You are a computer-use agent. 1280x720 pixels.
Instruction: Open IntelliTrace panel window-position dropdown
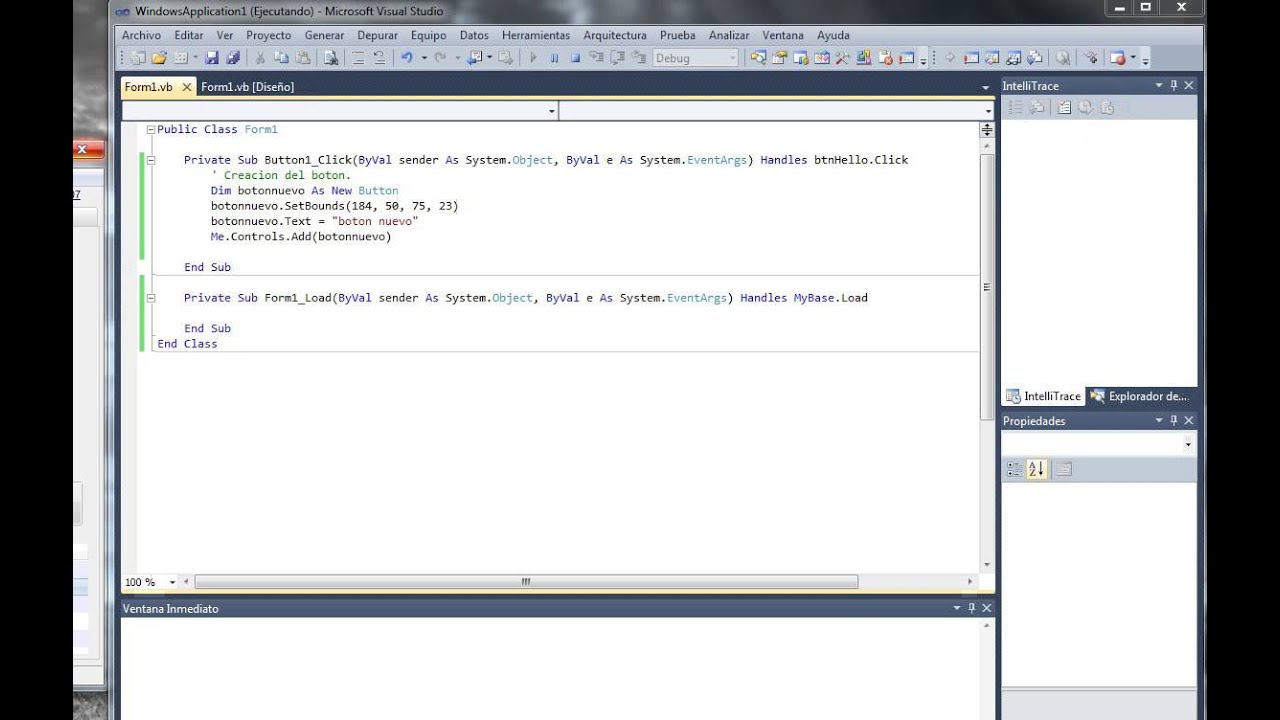tap(1159, 85)
